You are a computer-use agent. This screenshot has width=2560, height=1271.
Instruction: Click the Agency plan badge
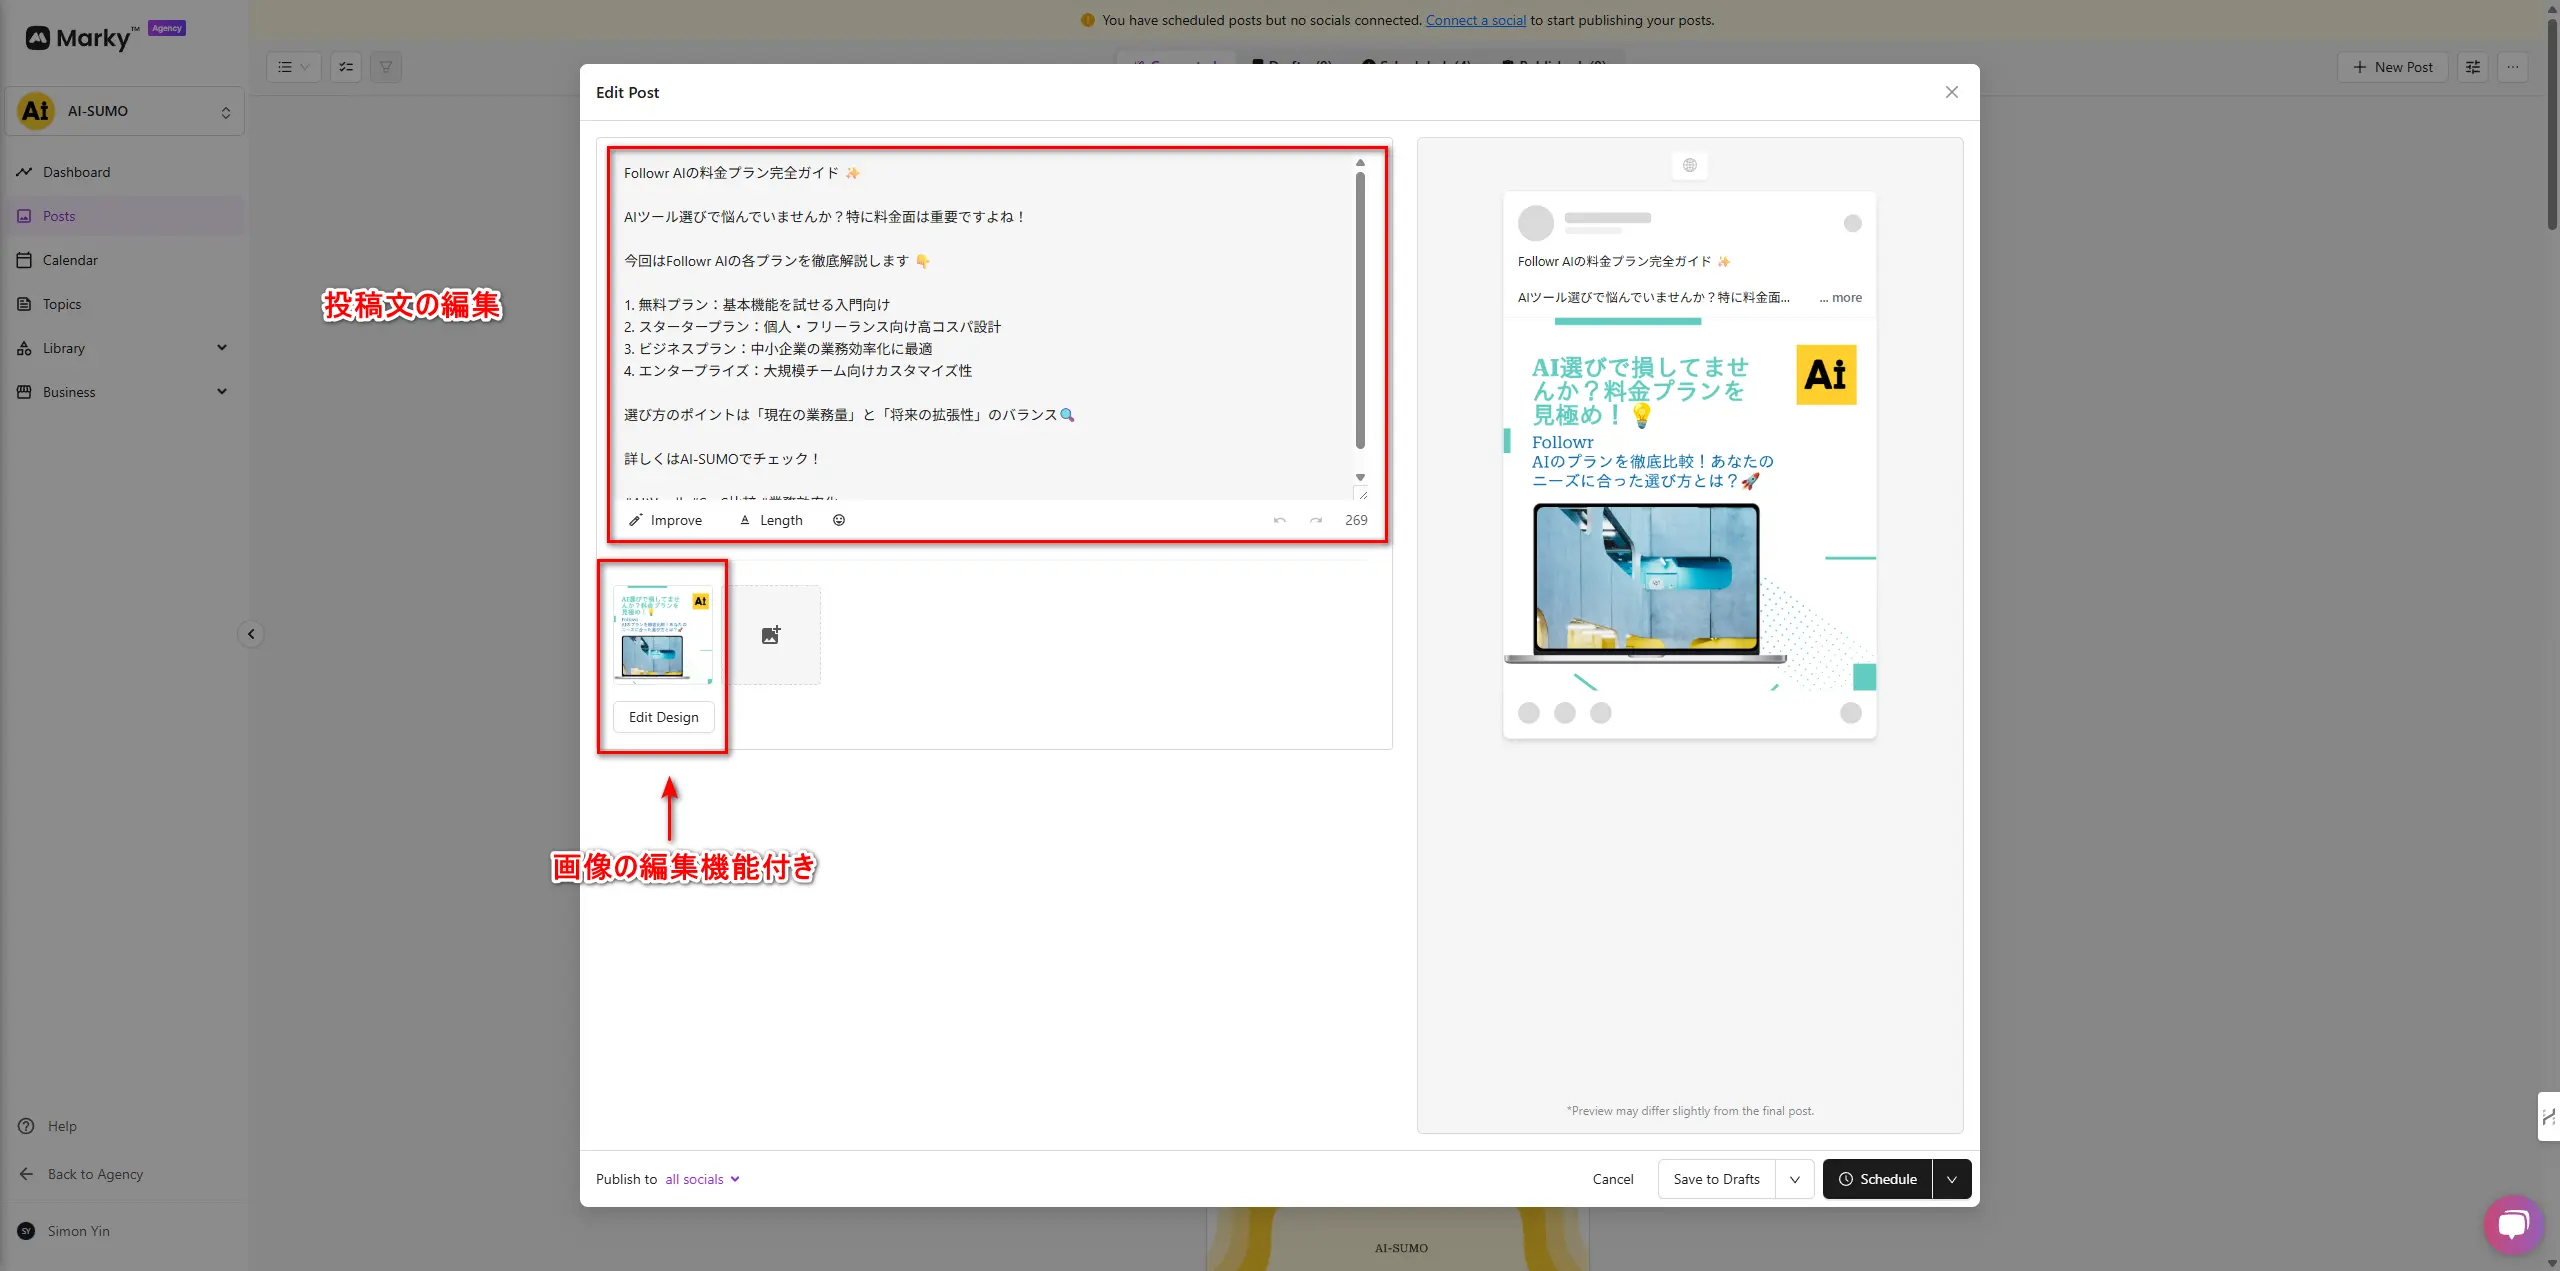click(x=167, y=28)
